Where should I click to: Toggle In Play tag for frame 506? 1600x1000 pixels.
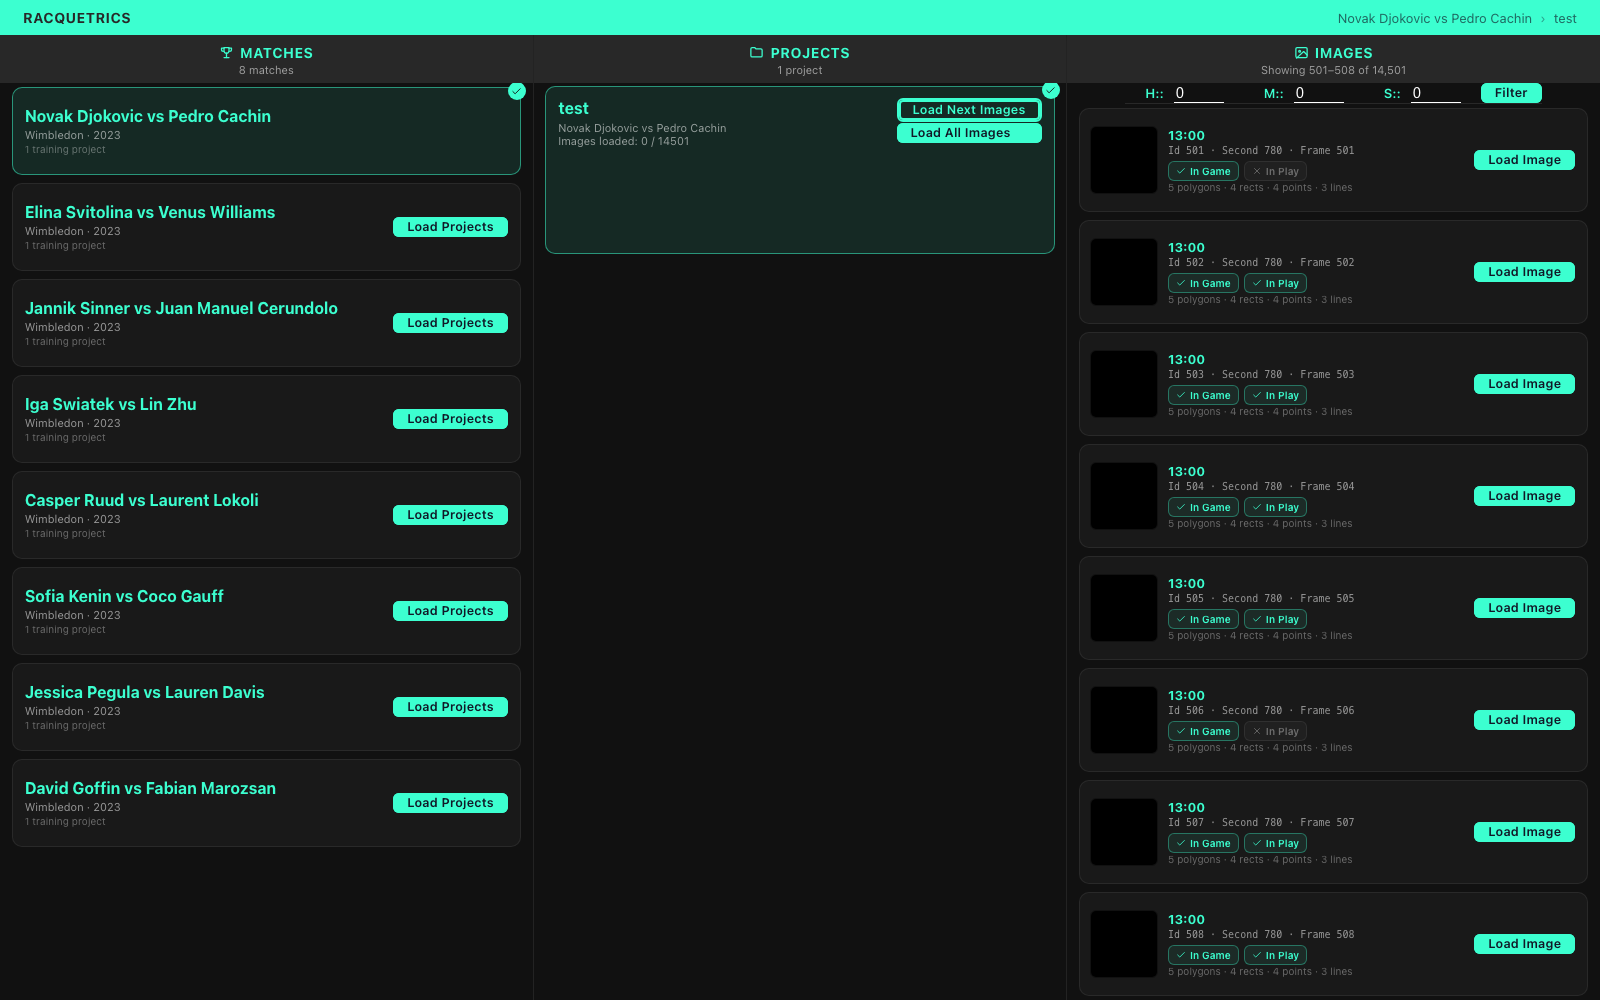point(1275,732)
